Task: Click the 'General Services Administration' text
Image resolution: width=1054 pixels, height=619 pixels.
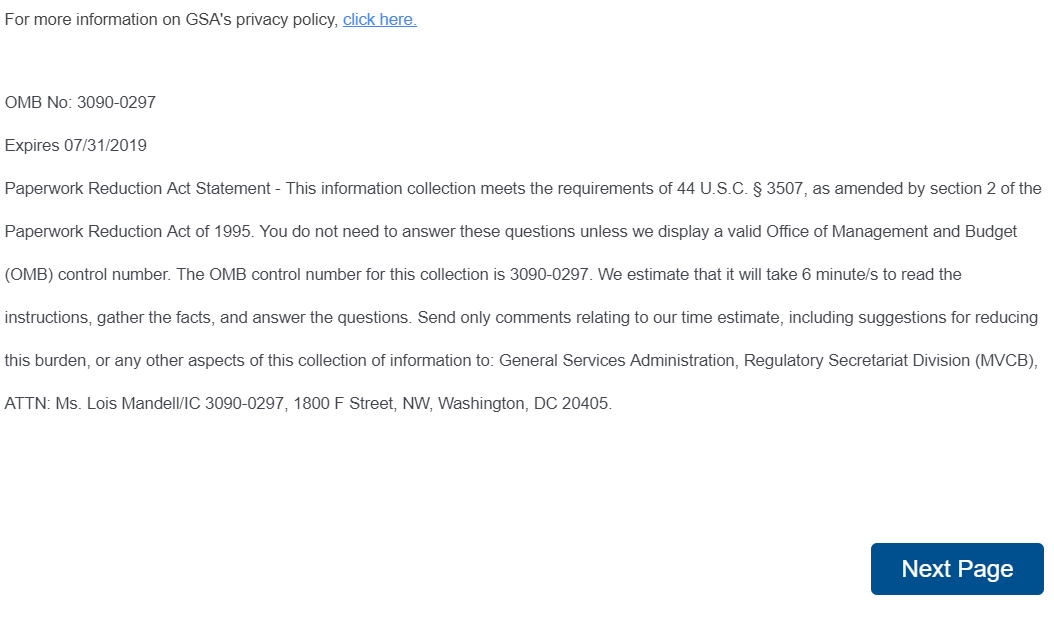Action: (616, 360)
